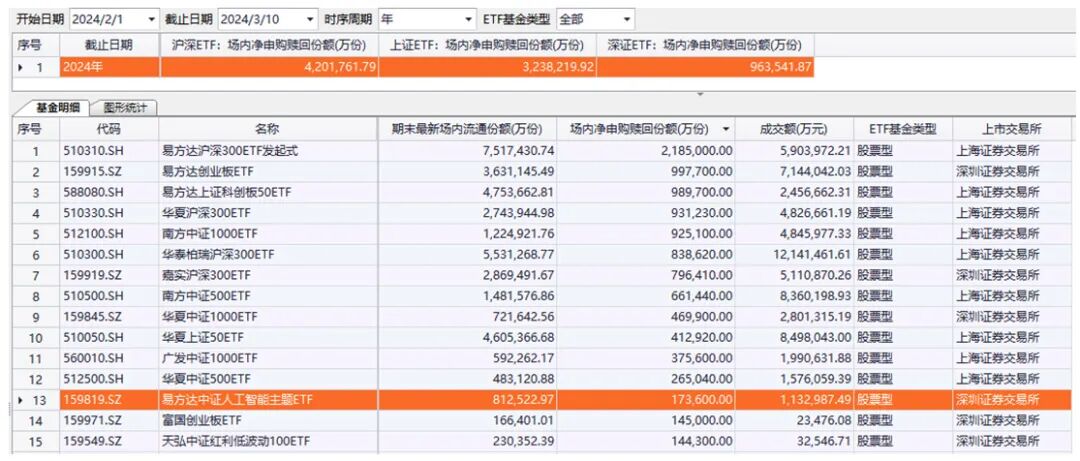The width and height of the screenshot is (1080, 461).
Task: Collapse the panel splitter arrow above tabs
Action: (x=700, y=93)
